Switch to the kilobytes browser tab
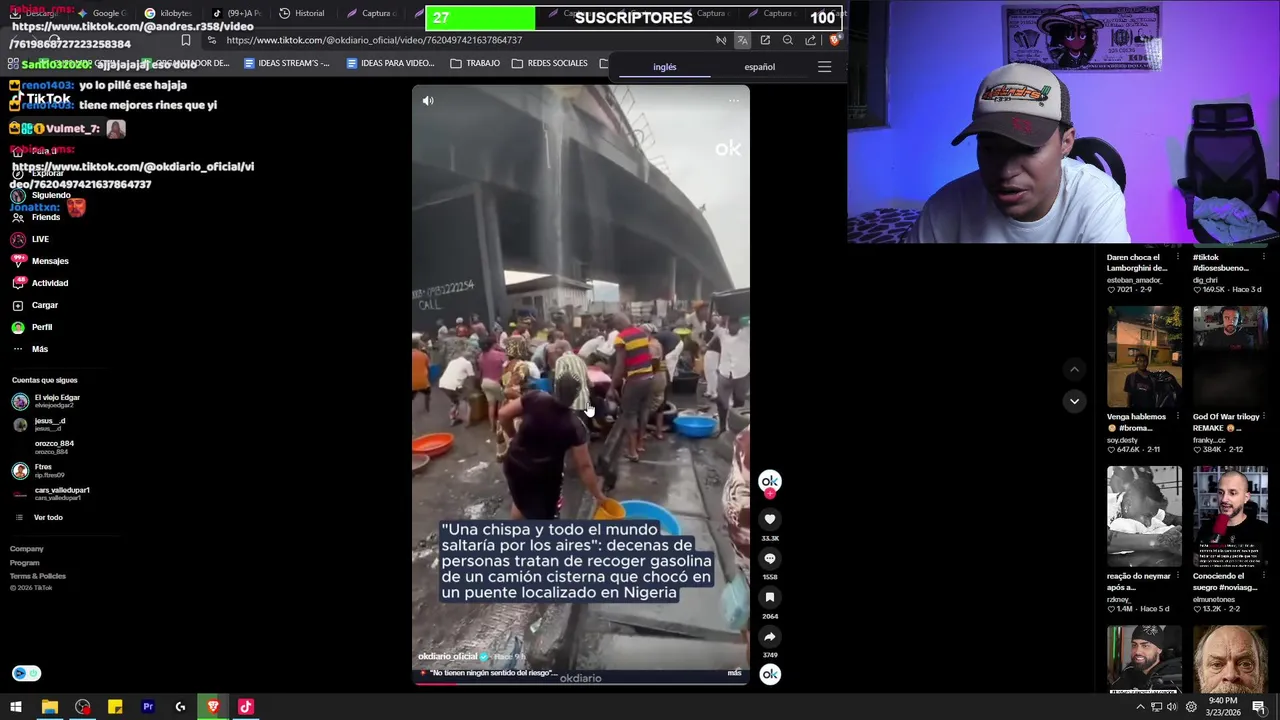The image size is (1280, 720). [x=168, y=13]
